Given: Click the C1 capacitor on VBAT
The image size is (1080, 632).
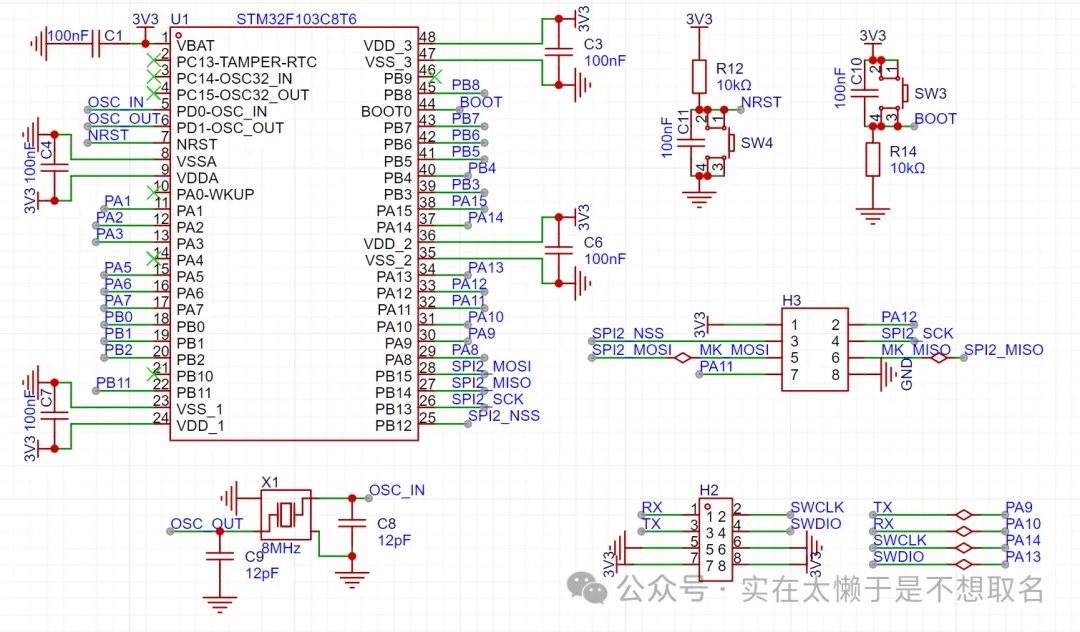Looking at the screenshot, I should 96,44.
